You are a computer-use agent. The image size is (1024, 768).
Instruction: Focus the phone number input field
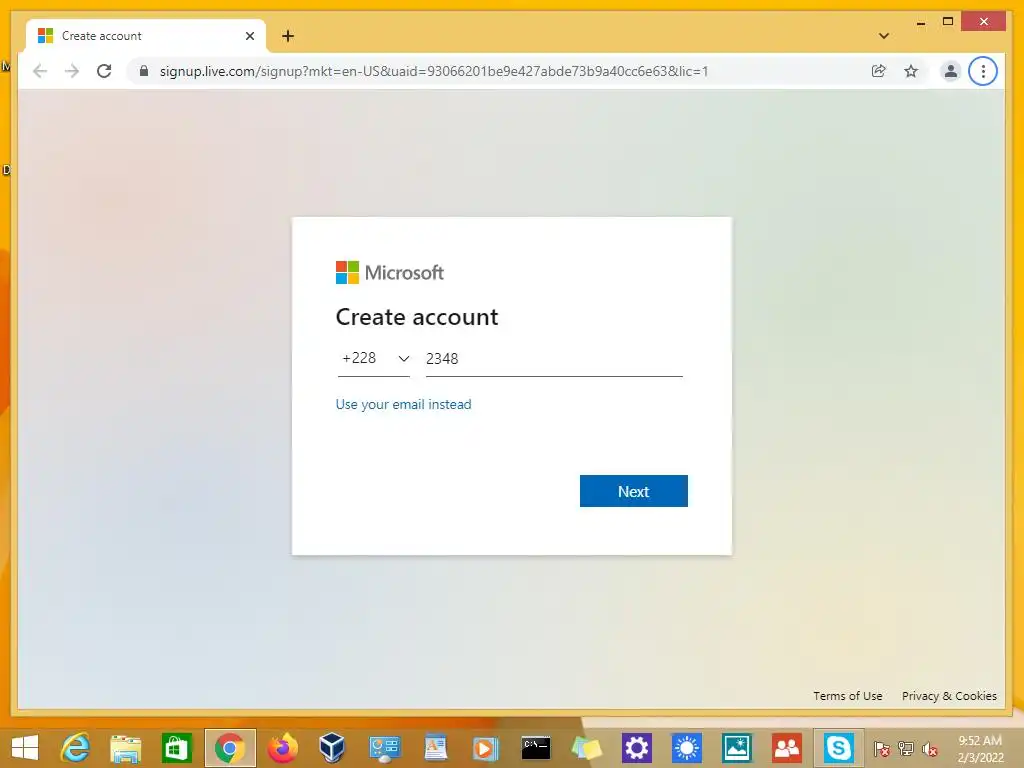(554, 359)
